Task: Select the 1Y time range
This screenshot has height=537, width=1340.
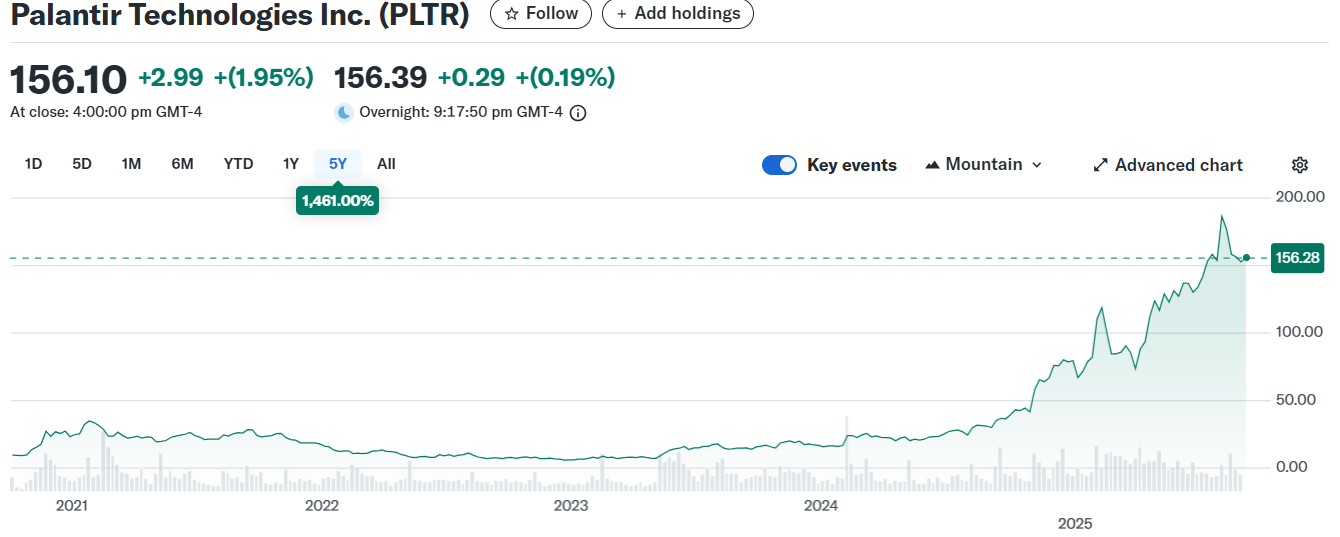Action: (x=291, y=164)
